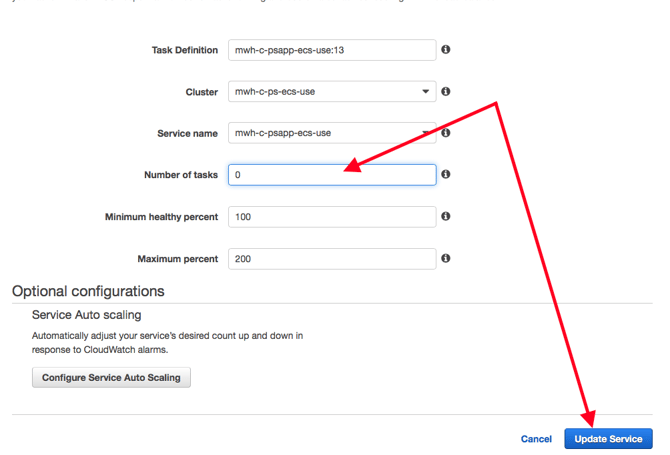Viewport: 670px width, 455px height.
Task: Click the blue Update Service button
Action: 608,439
